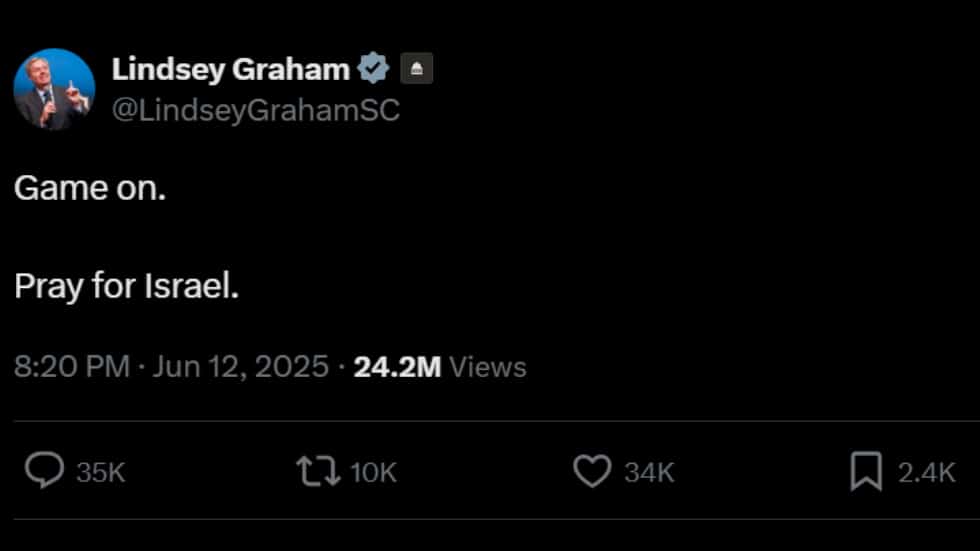Click the Lindsey Graham display name
The image size is (980, 551).
pos(230,69)
